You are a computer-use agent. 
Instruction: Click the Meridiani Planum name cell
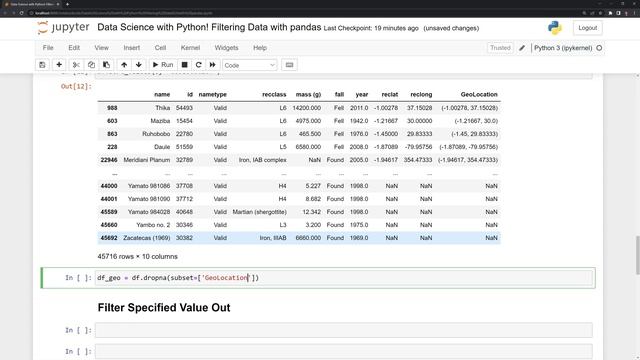click(147, 160)
